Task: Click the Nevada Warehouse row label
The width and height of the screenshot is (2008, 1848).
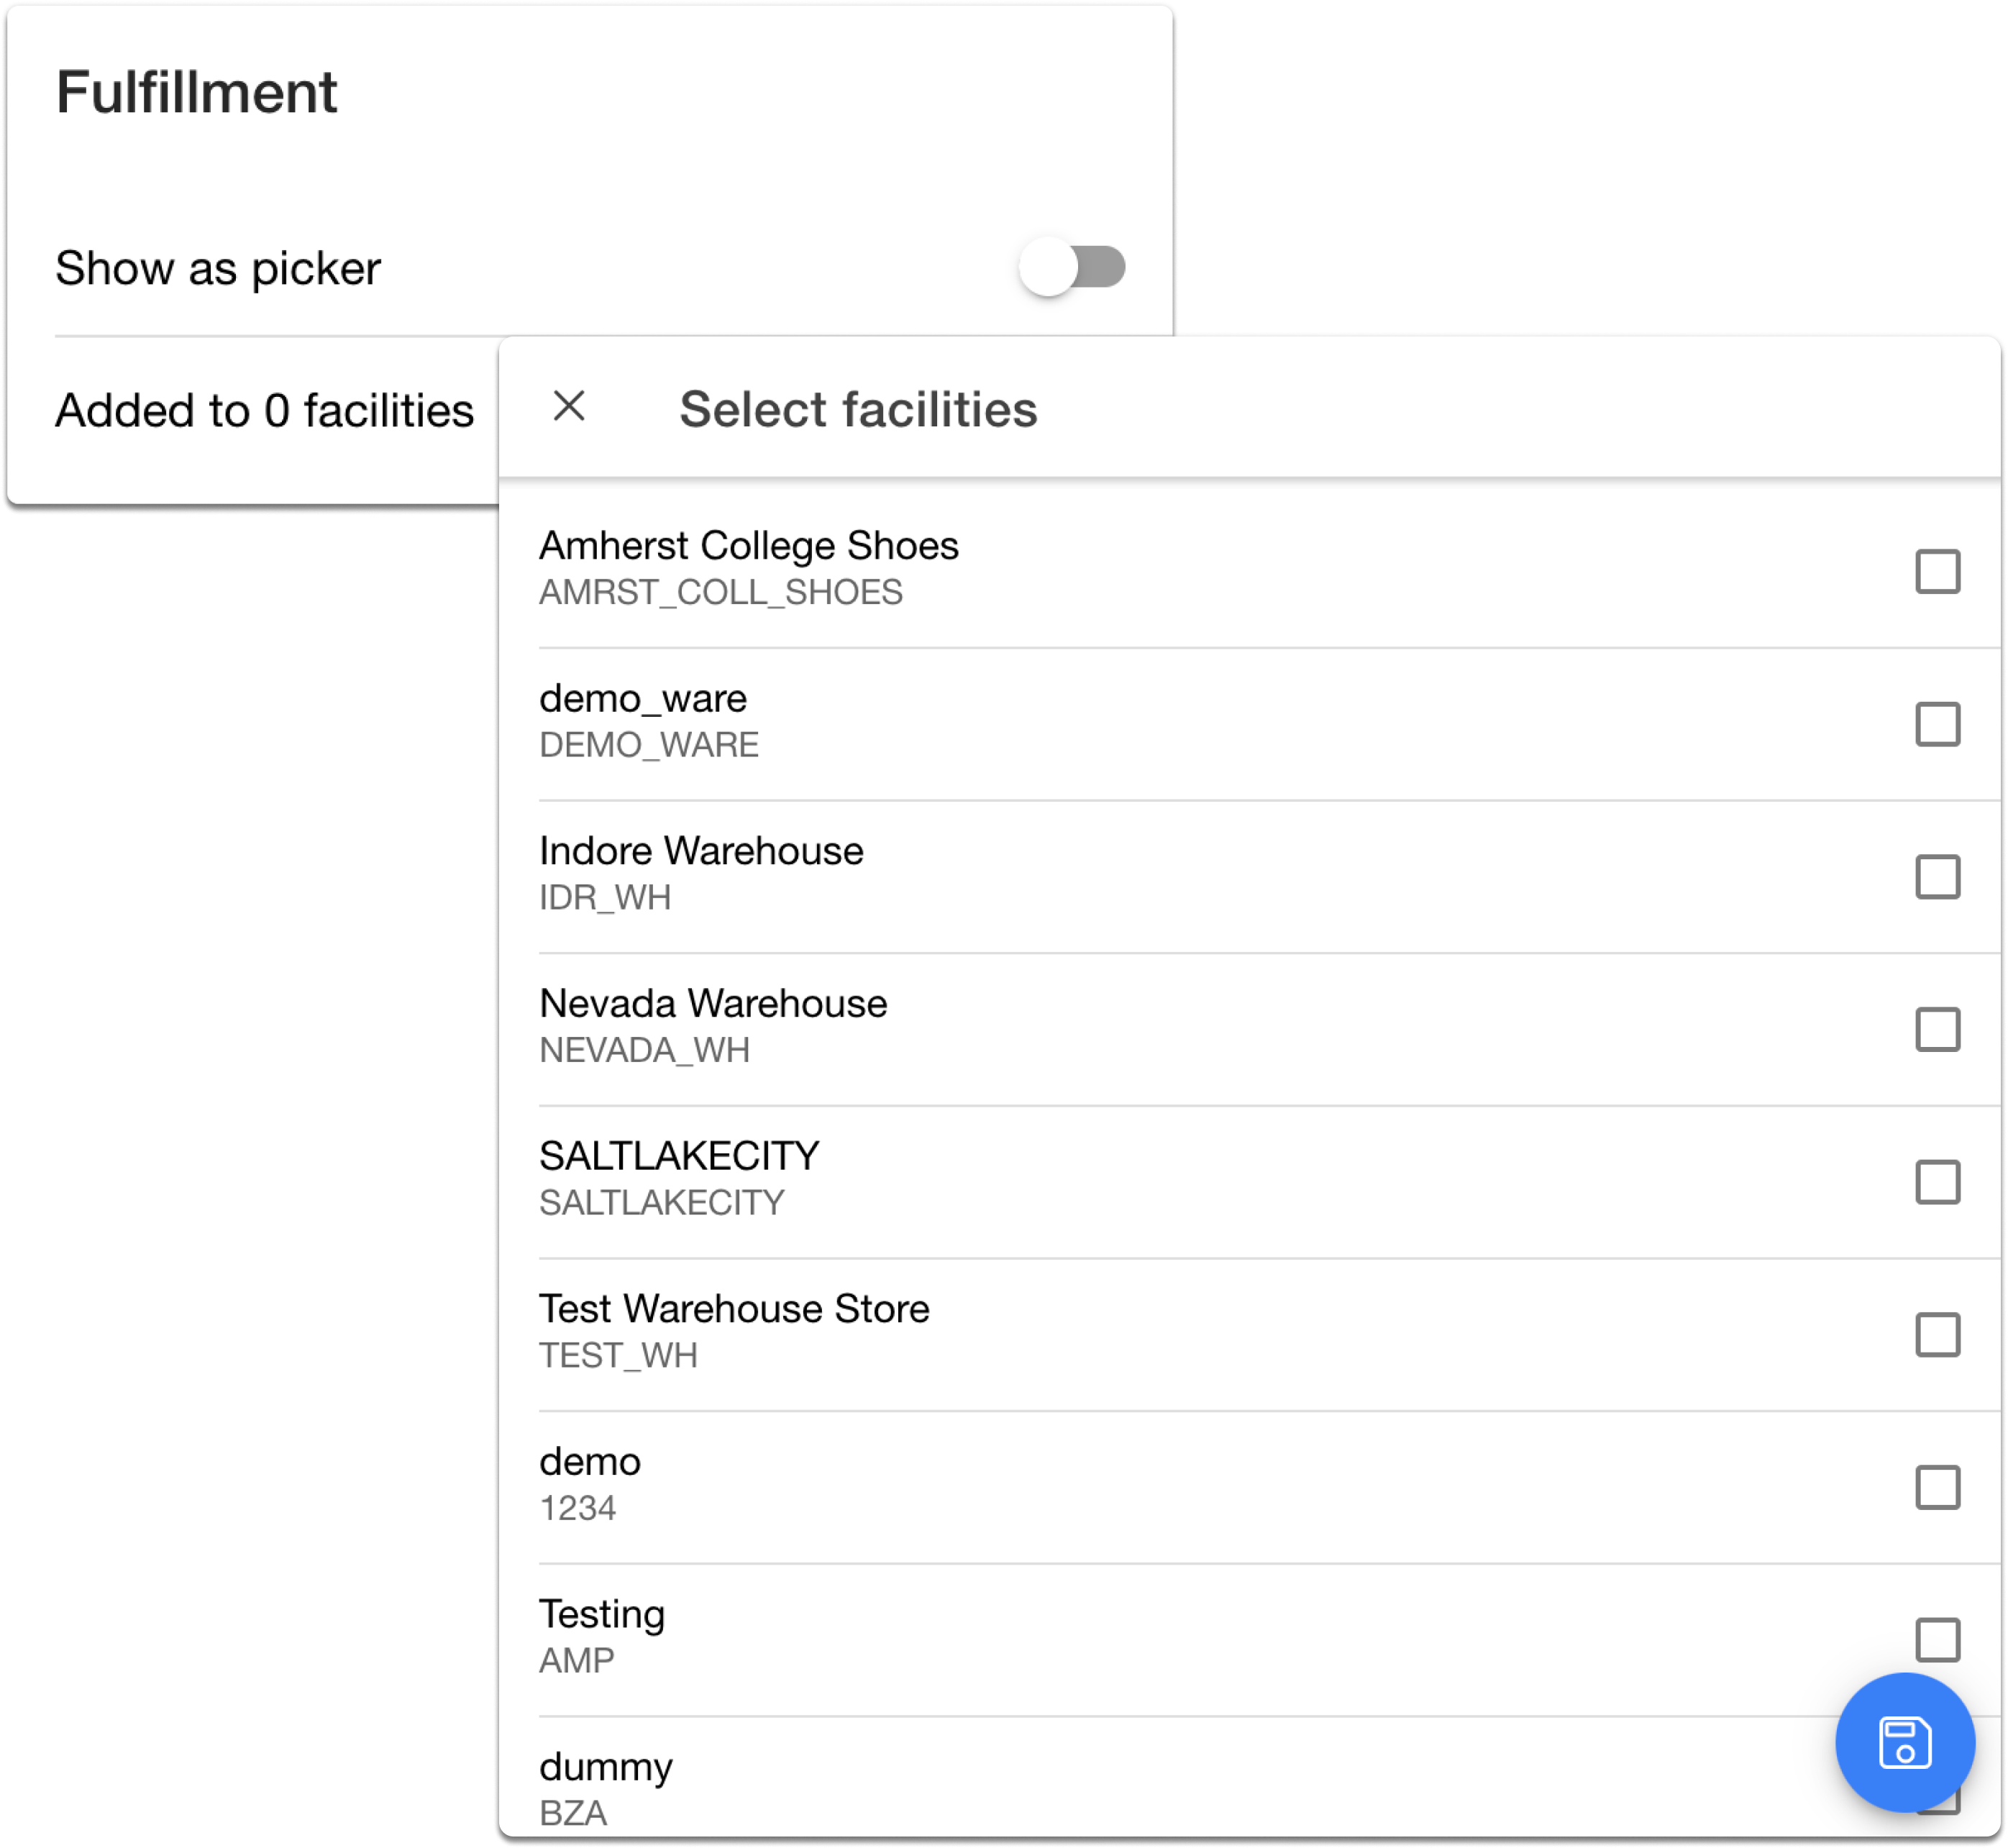Action: (x=713, y=1004)
